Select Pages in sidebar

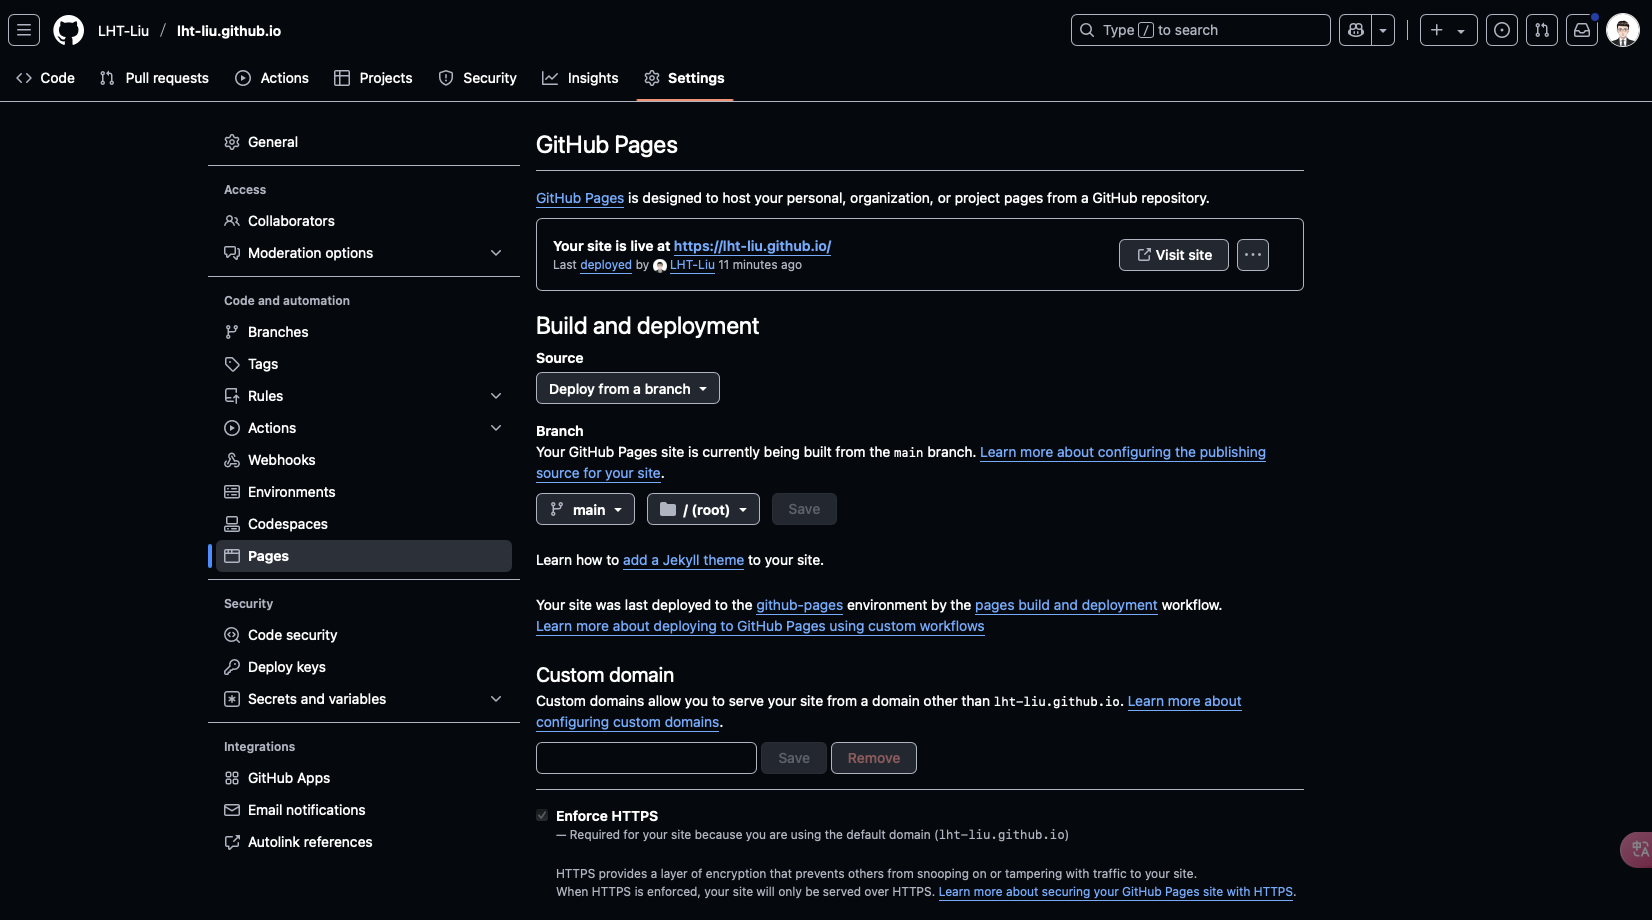pyautogui.click(x=364, y=556)
